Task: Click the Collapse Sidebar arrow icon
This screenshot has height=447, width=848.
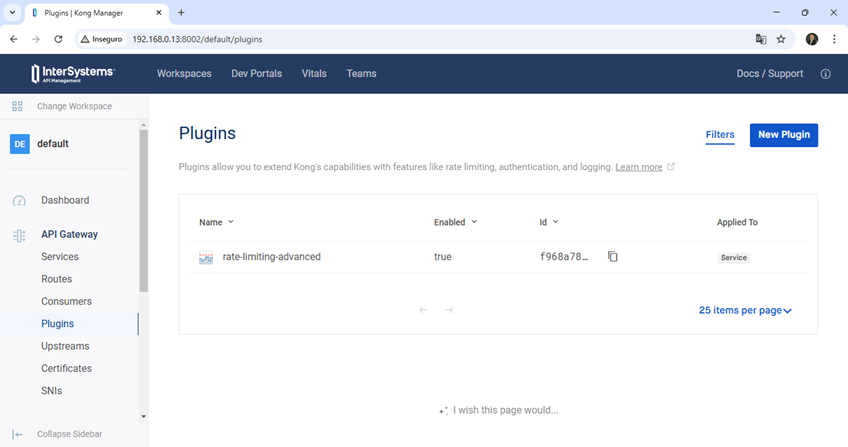Action: (18, 434)
